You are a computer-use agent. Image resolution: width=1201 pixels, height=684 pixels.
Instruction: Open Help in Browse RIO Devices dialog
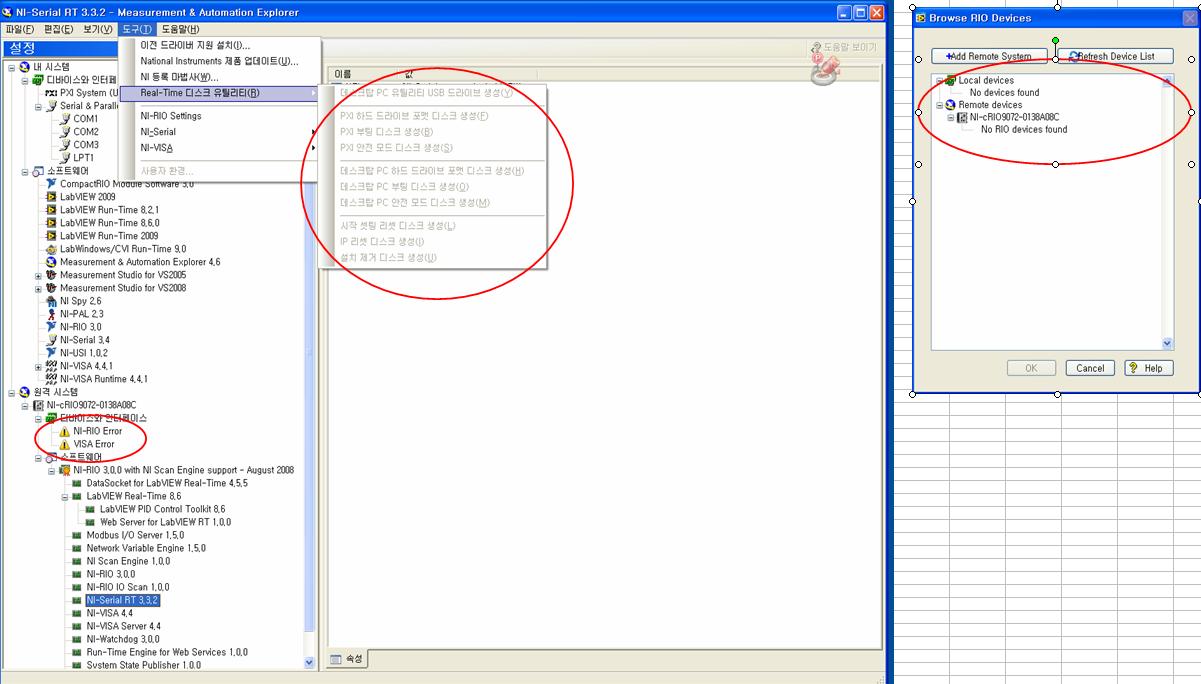click(1149, 368)
